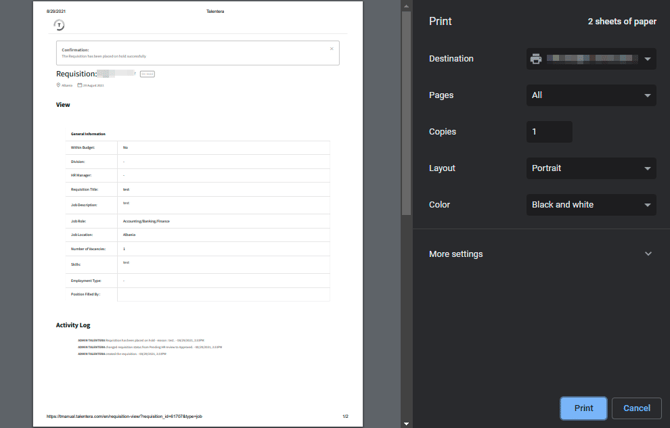Click the preview scrollbar down arrow
The width and height of the screenshot is (670, 428).
(406, 423)
